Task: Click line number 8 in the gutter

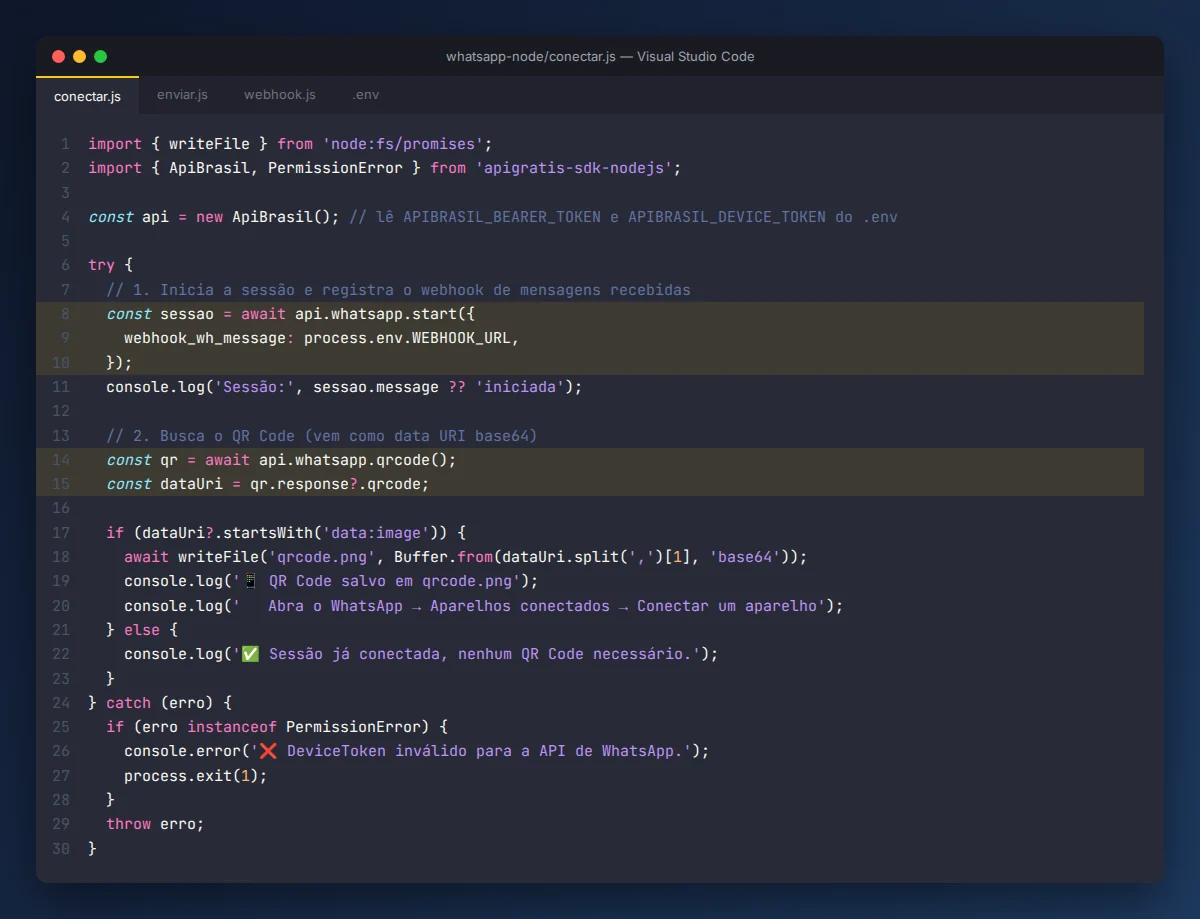Action: tap(65, 314)
